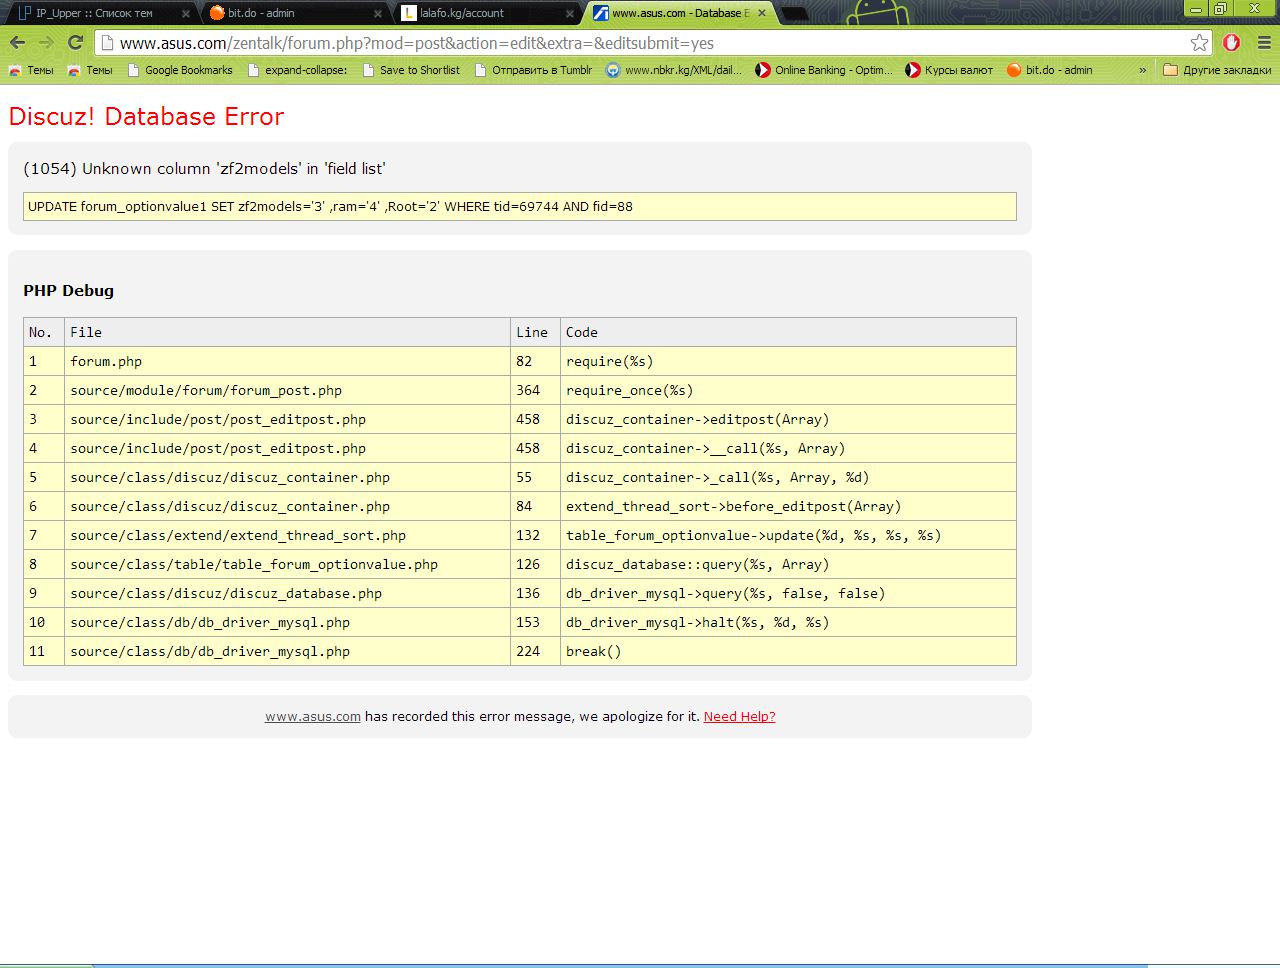Open a new browser tab
This screenshot has width=1280, height=968.
point(795,14)
